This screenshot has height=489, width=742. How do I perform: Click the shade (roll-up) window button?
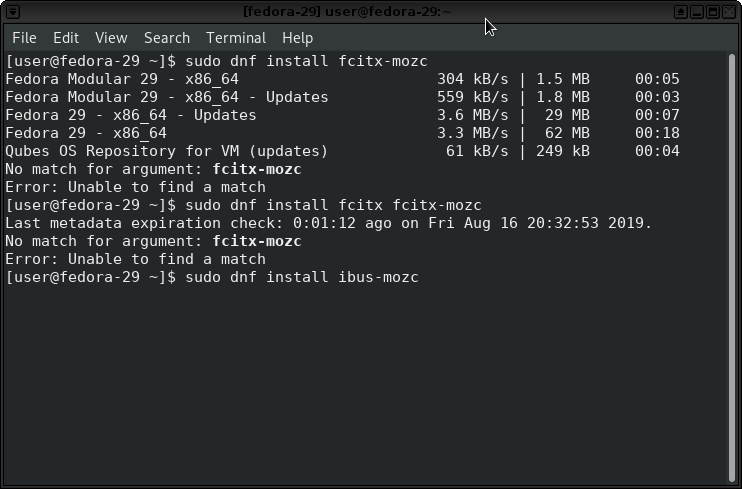[681, 12]
